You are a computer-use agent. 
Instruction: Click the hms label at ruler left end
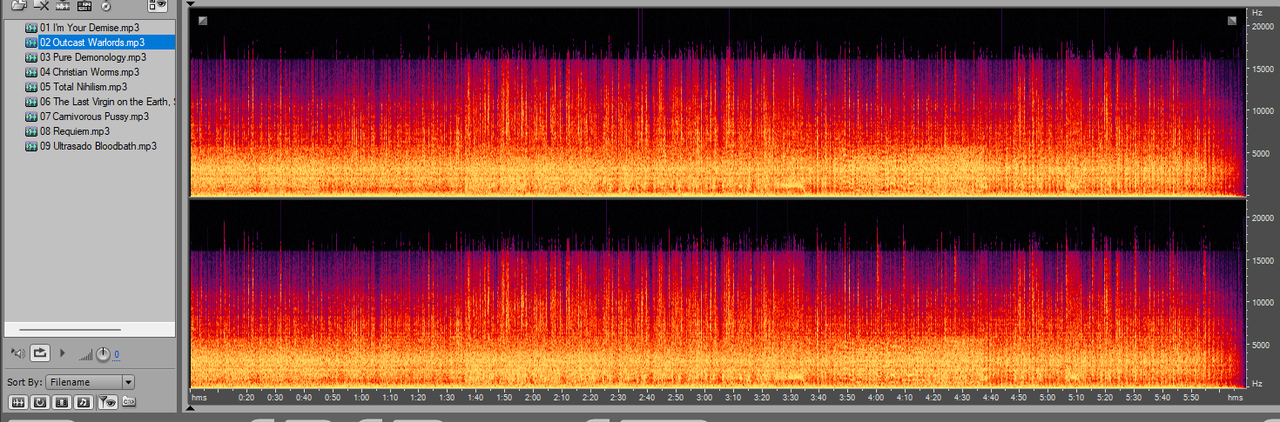click(199, 397)
